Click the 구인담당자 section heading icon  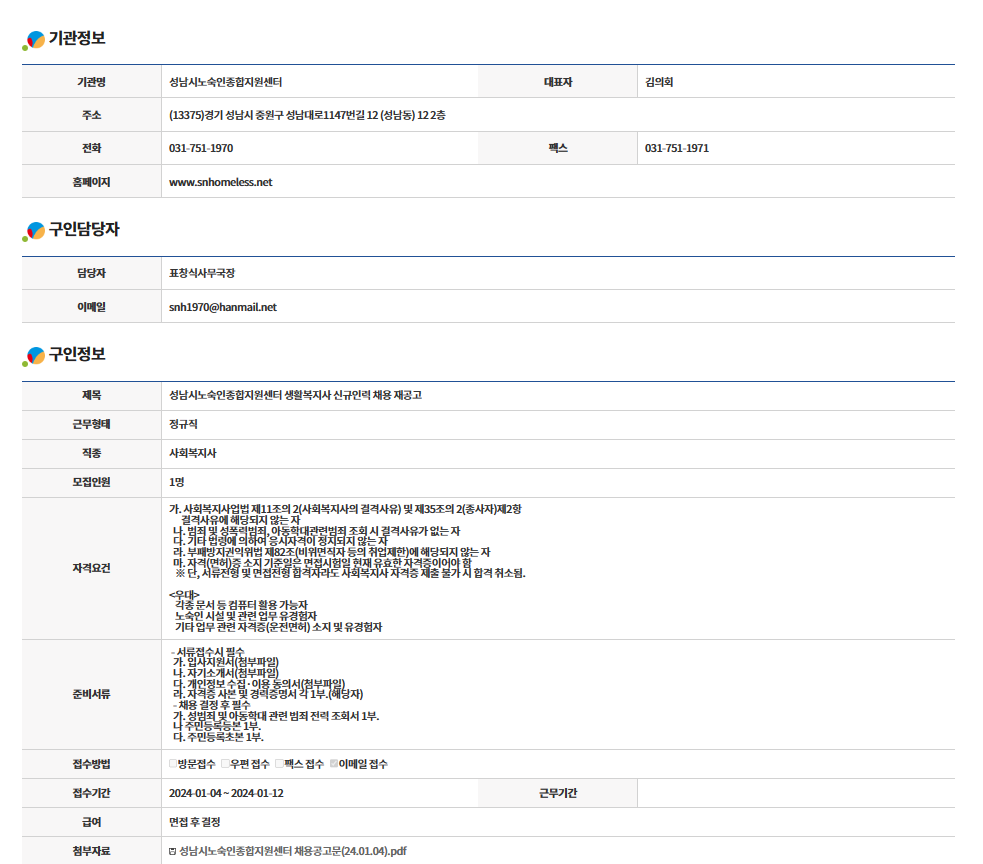tap(33, 231)
